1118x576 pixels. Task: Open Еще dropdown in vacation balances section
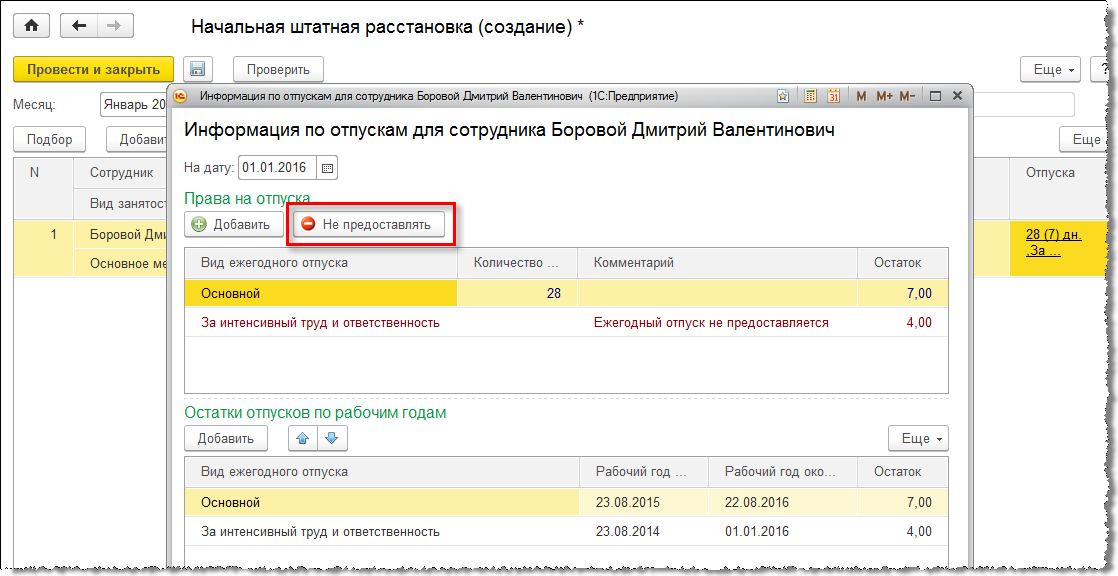[918, 438]
